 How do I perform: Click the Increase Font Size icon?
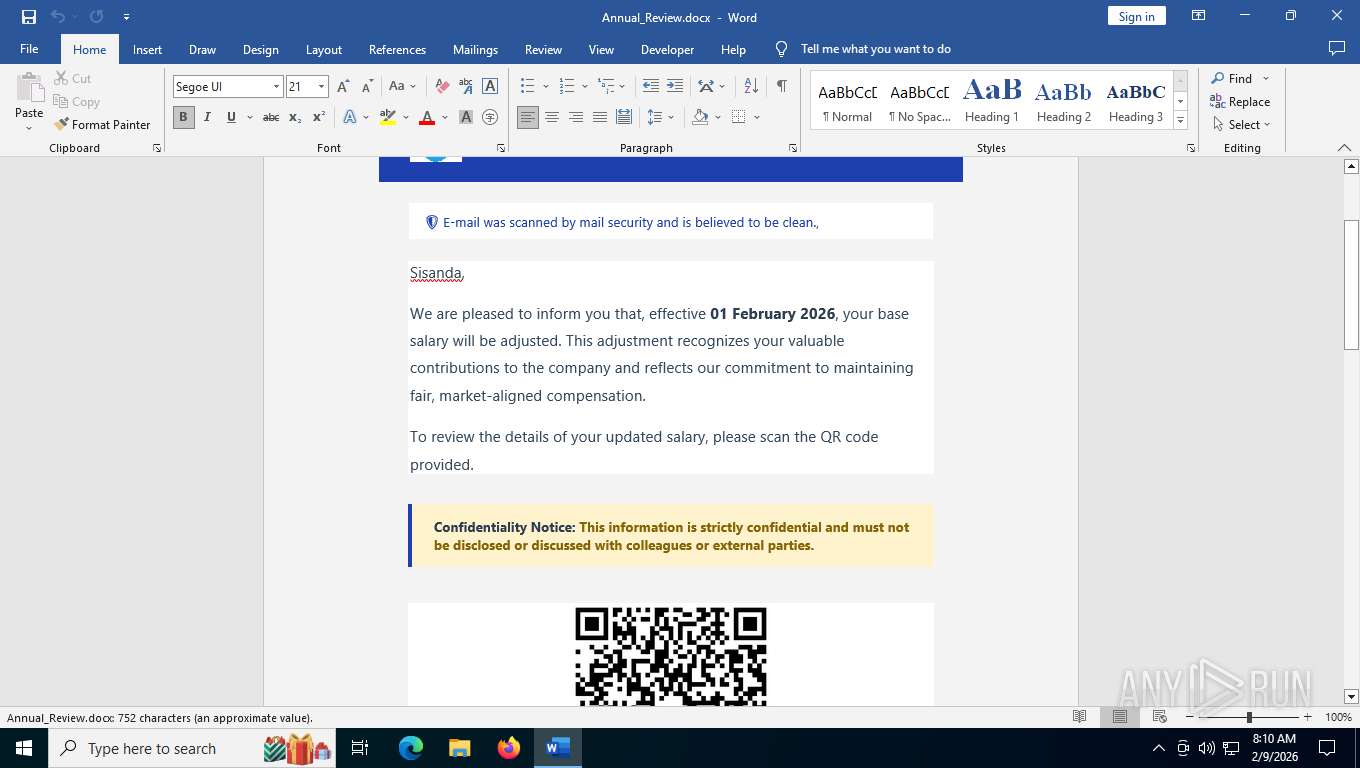[343, 86]
